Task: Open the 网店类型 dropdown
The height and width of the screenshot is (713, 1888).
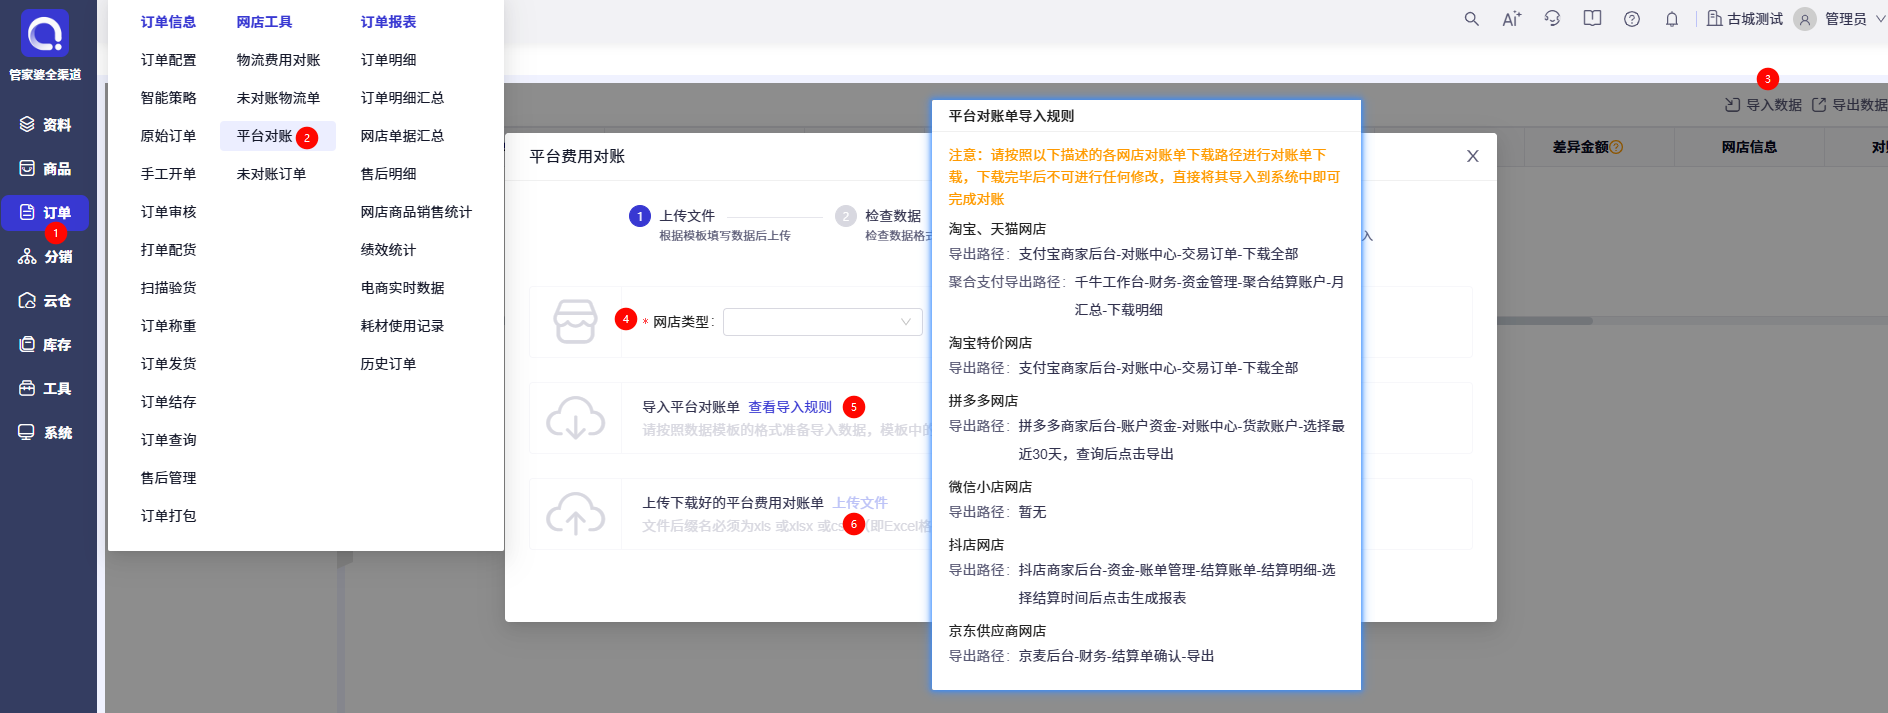Action: click(x=822, y=322)
